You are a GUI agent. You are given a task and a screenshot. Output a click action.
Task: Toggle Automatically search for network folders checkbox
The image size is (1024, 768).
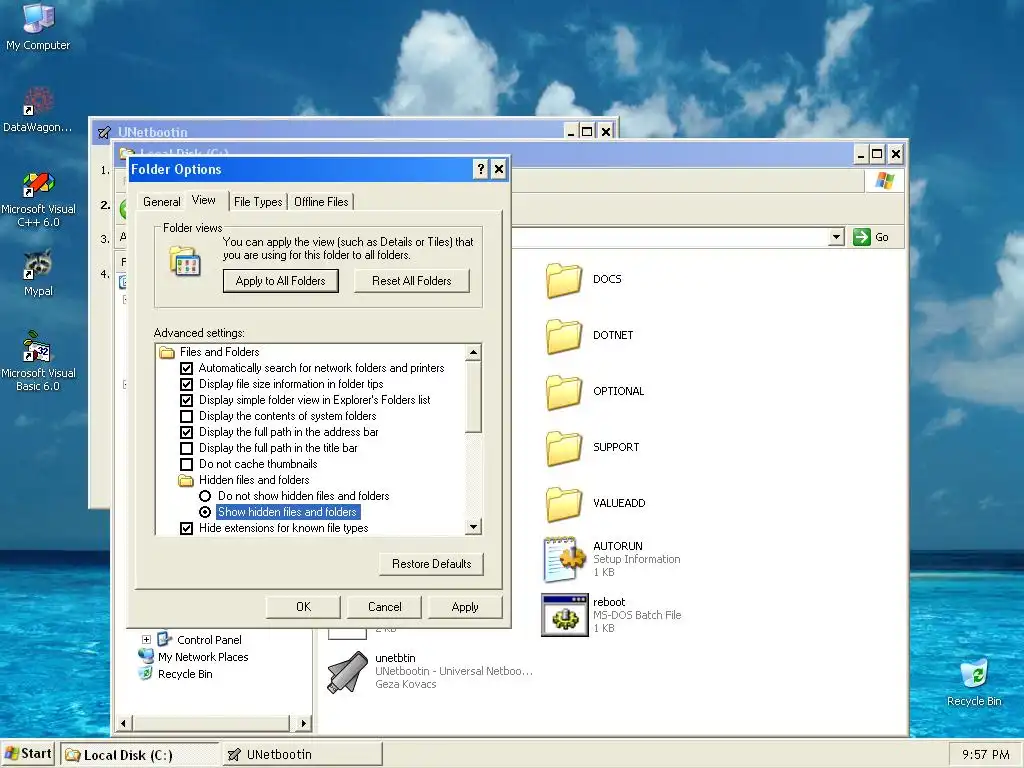click(x=186, y=368)
